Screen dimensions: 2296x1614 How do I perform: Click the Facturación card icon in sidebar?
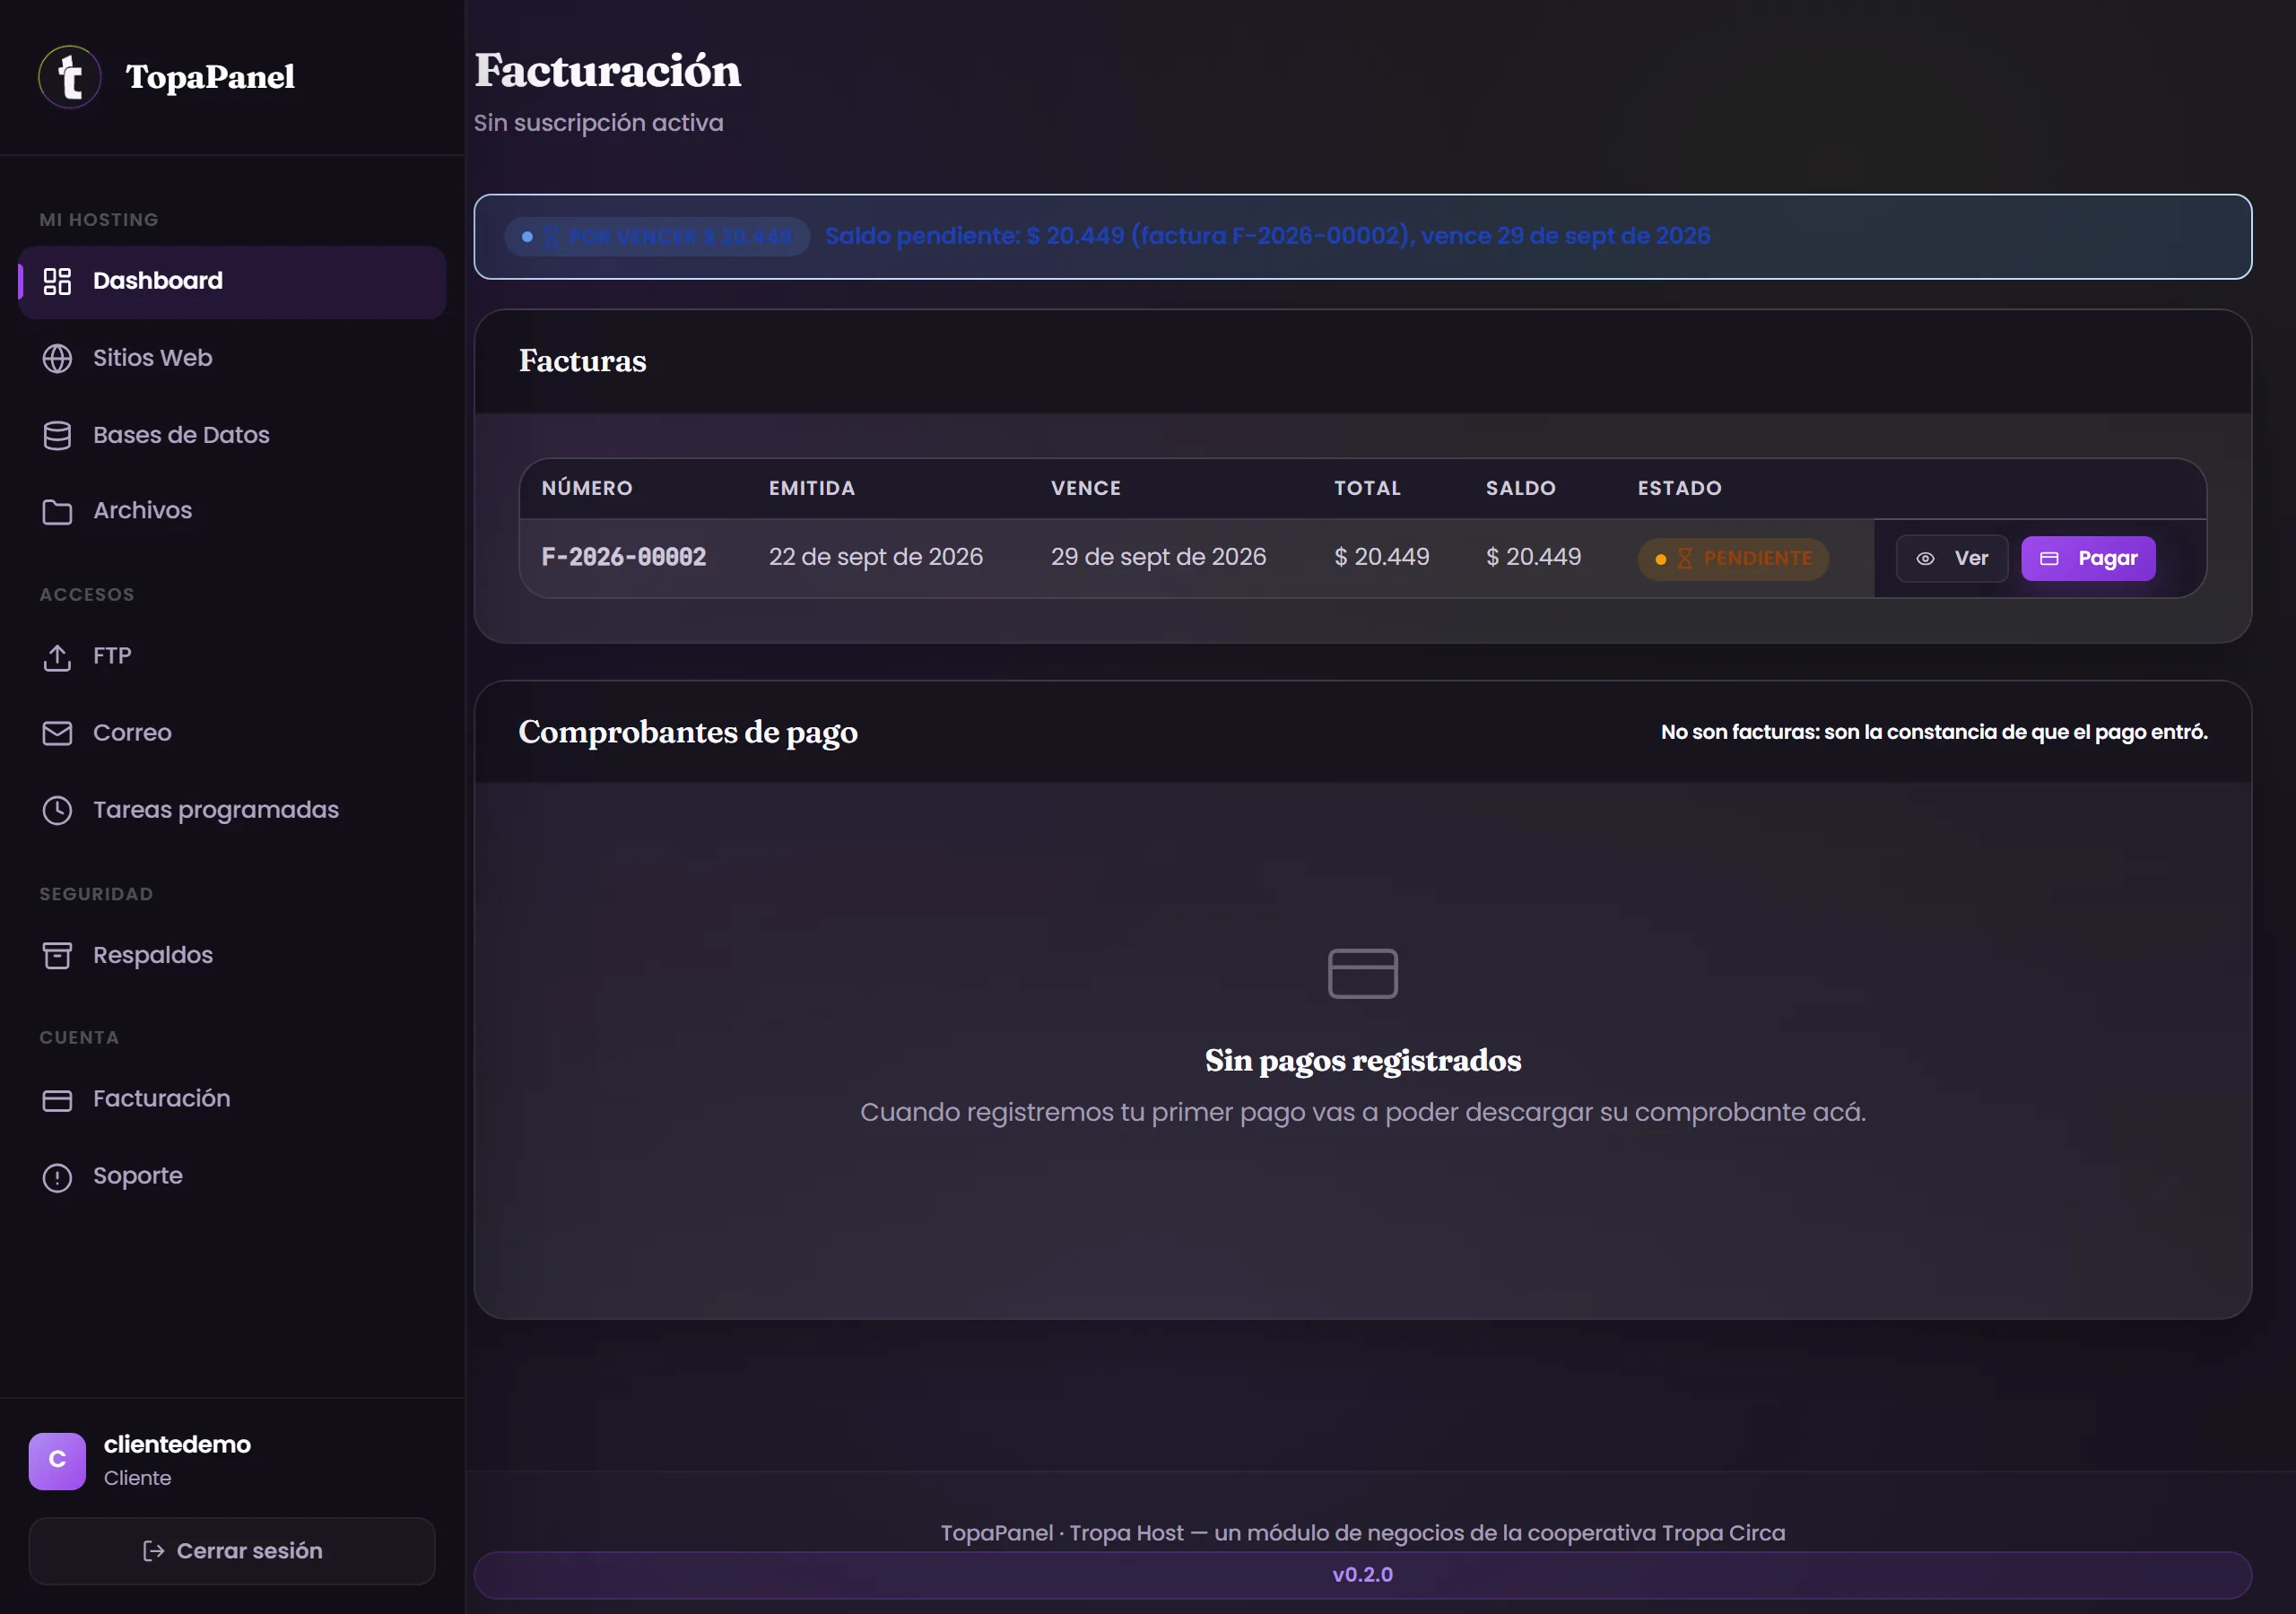57,1099
